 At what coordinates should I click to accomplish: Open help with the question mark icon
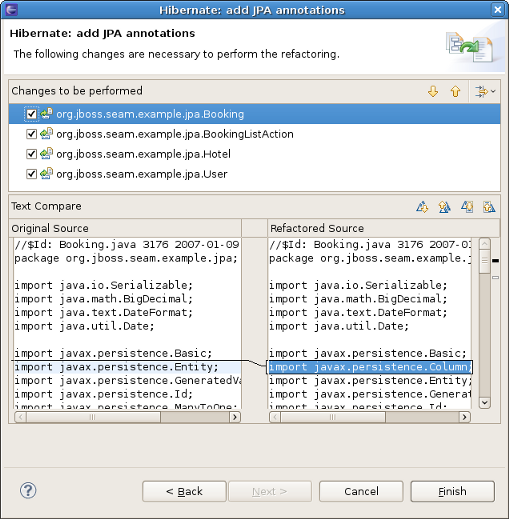[x=28, y=491]
